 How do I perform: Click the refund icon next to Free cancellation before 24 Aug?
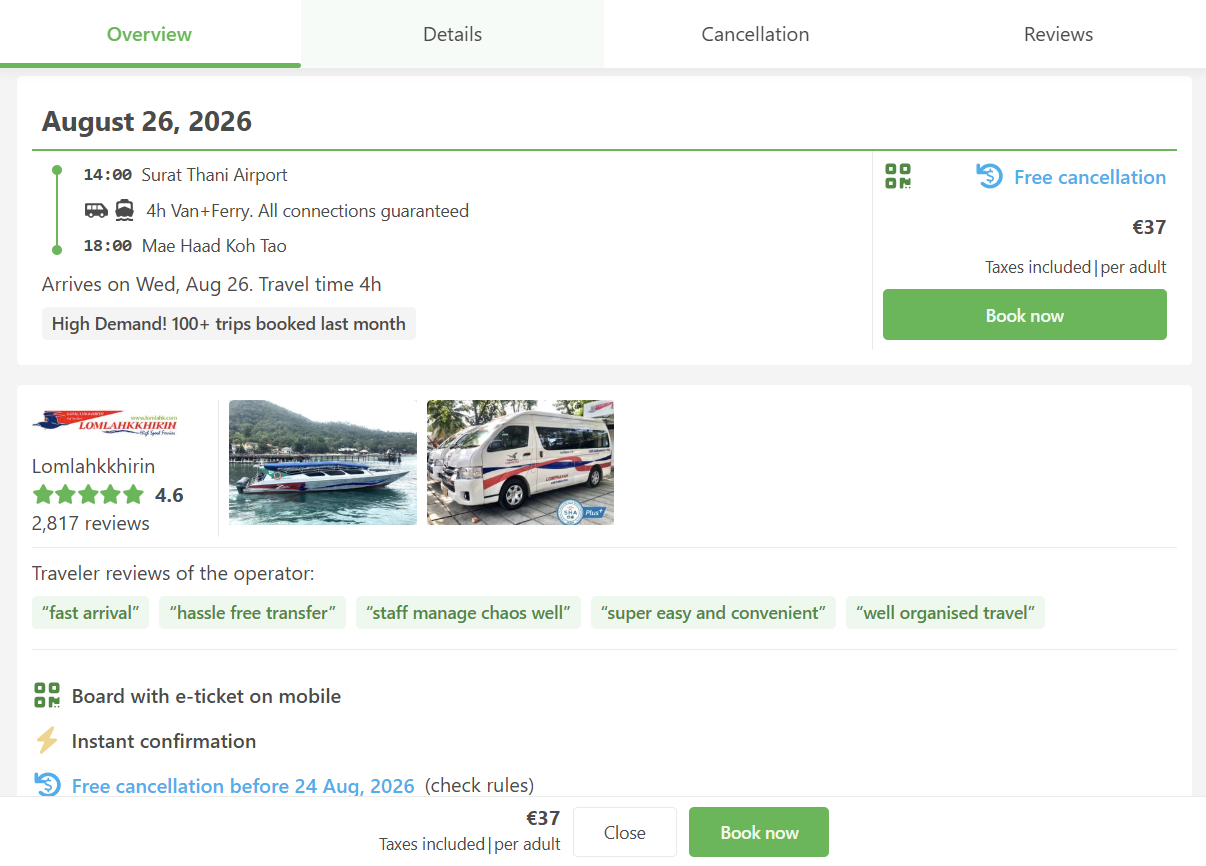pyautogui.click(x=47, y=785)
